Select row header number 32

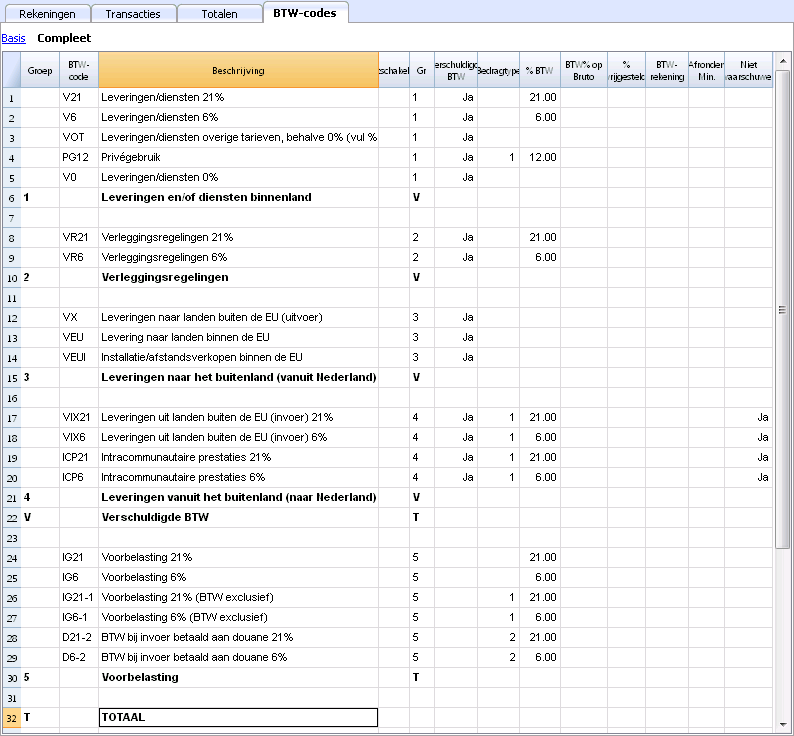(12, 717)
